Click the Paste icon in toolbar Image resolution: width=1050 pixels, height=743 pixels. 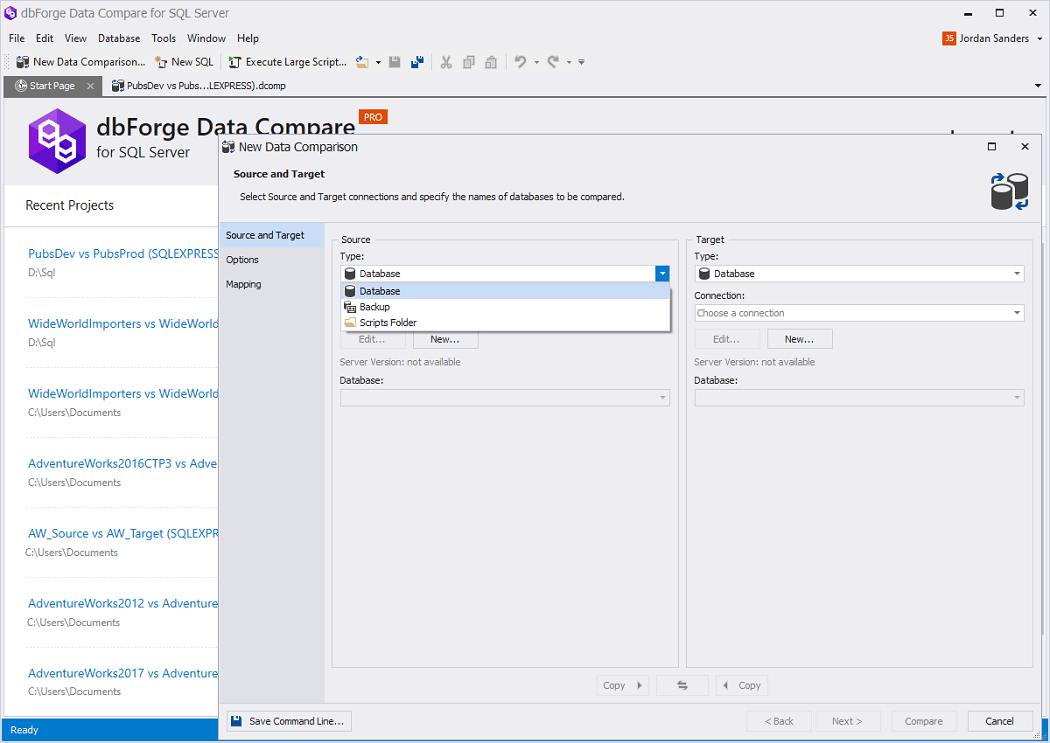tap(491, 62)
